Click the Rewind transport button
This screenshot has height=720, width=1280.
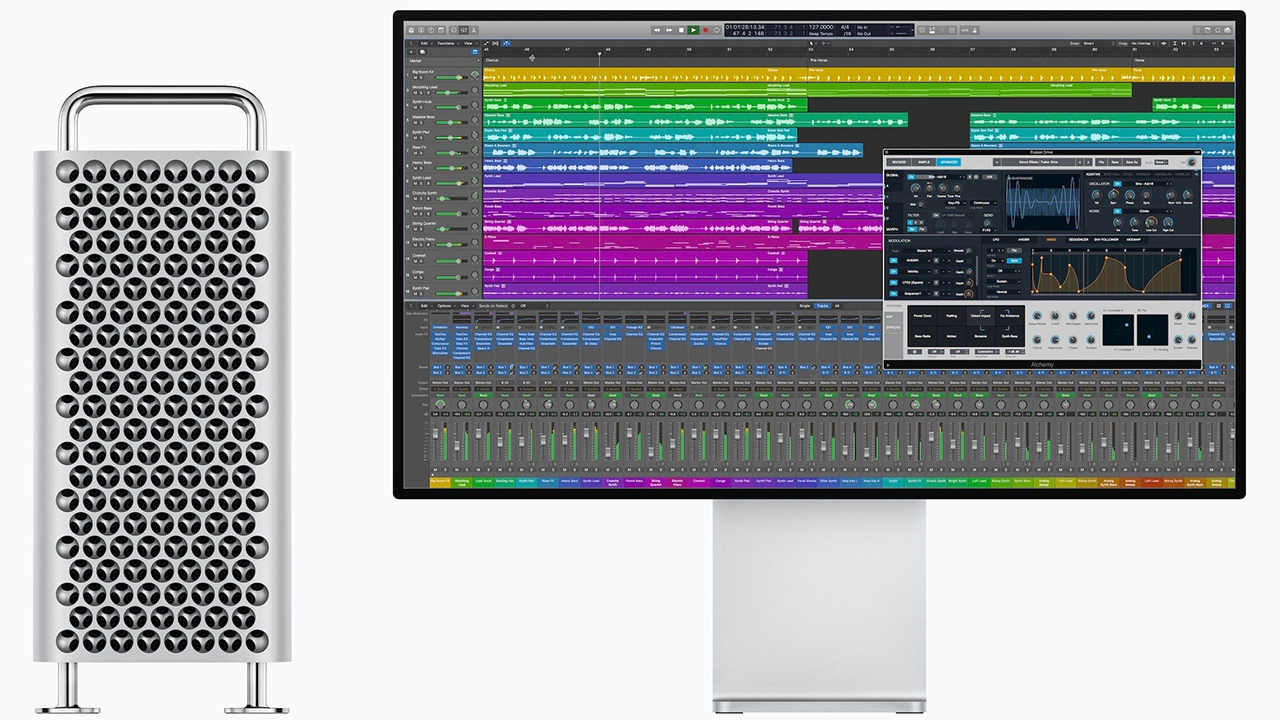coord(657,30)
